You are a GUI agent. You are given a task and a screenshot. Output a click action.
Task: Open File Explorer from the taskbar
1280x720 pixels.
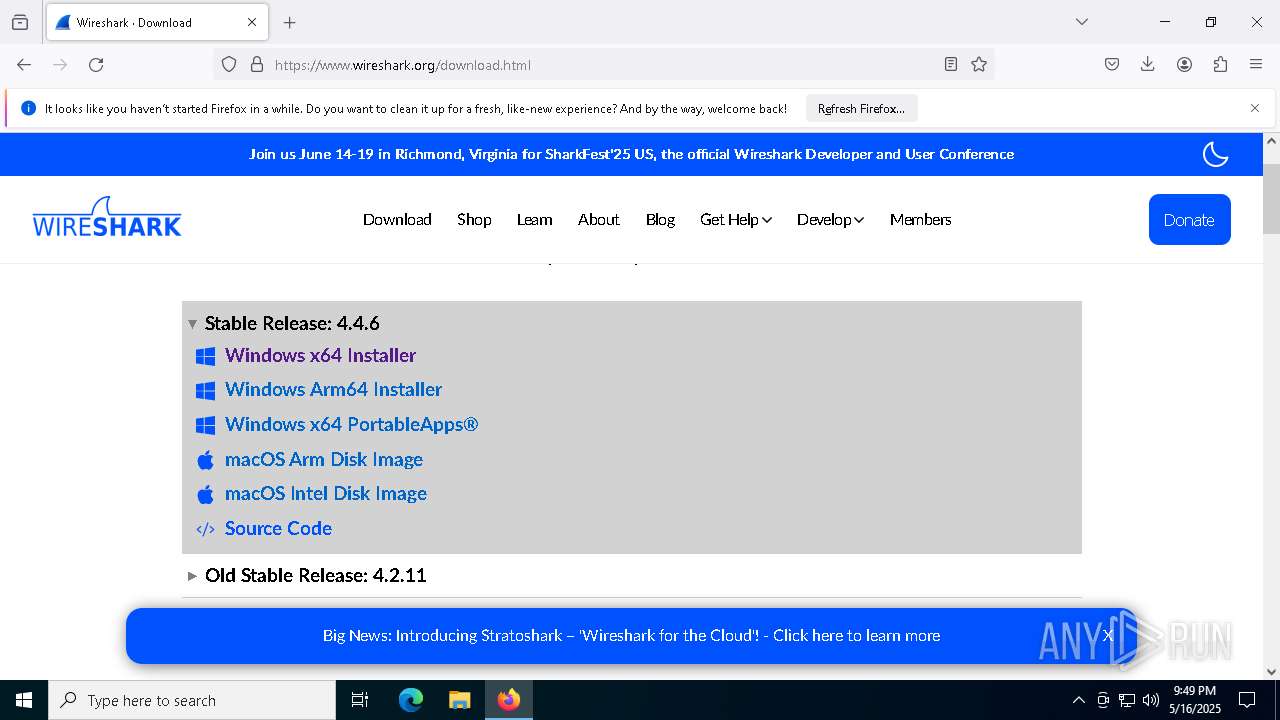point(459,700)
